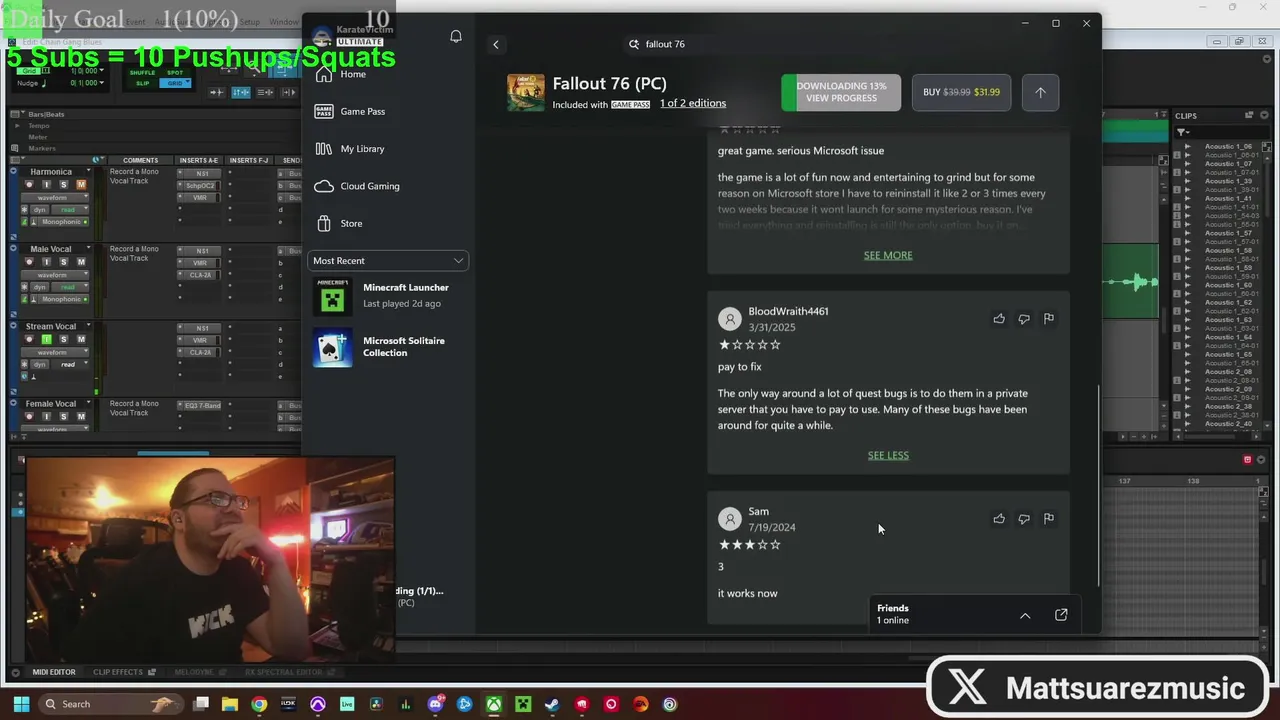Click Task View icon on taskbar

tap(201, 704)
